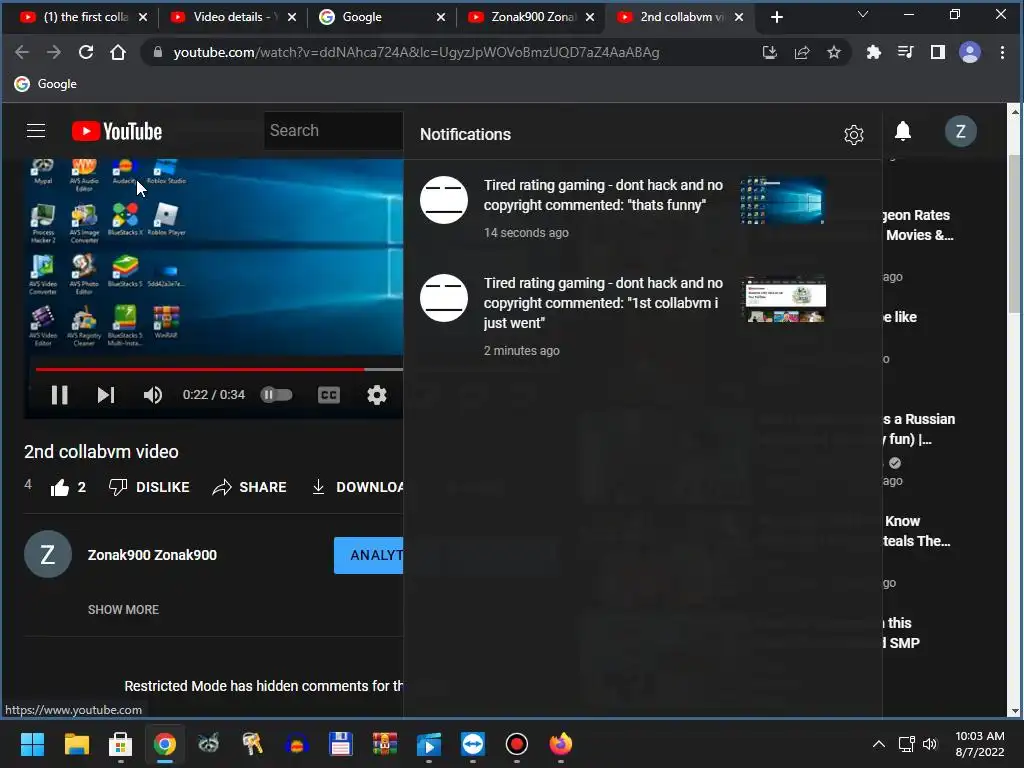Mute the video volume
This screenshot has height=768, width=1024.
152,394
